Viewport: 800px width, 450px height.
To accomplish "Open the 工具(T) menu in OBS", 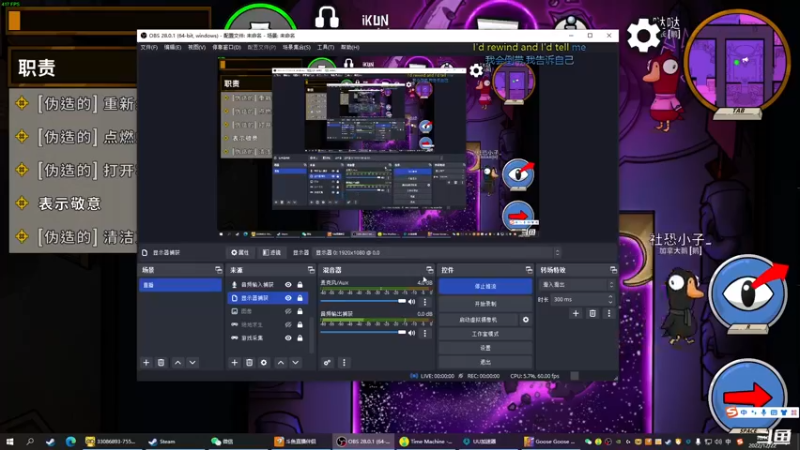I will tap(326, 47).
